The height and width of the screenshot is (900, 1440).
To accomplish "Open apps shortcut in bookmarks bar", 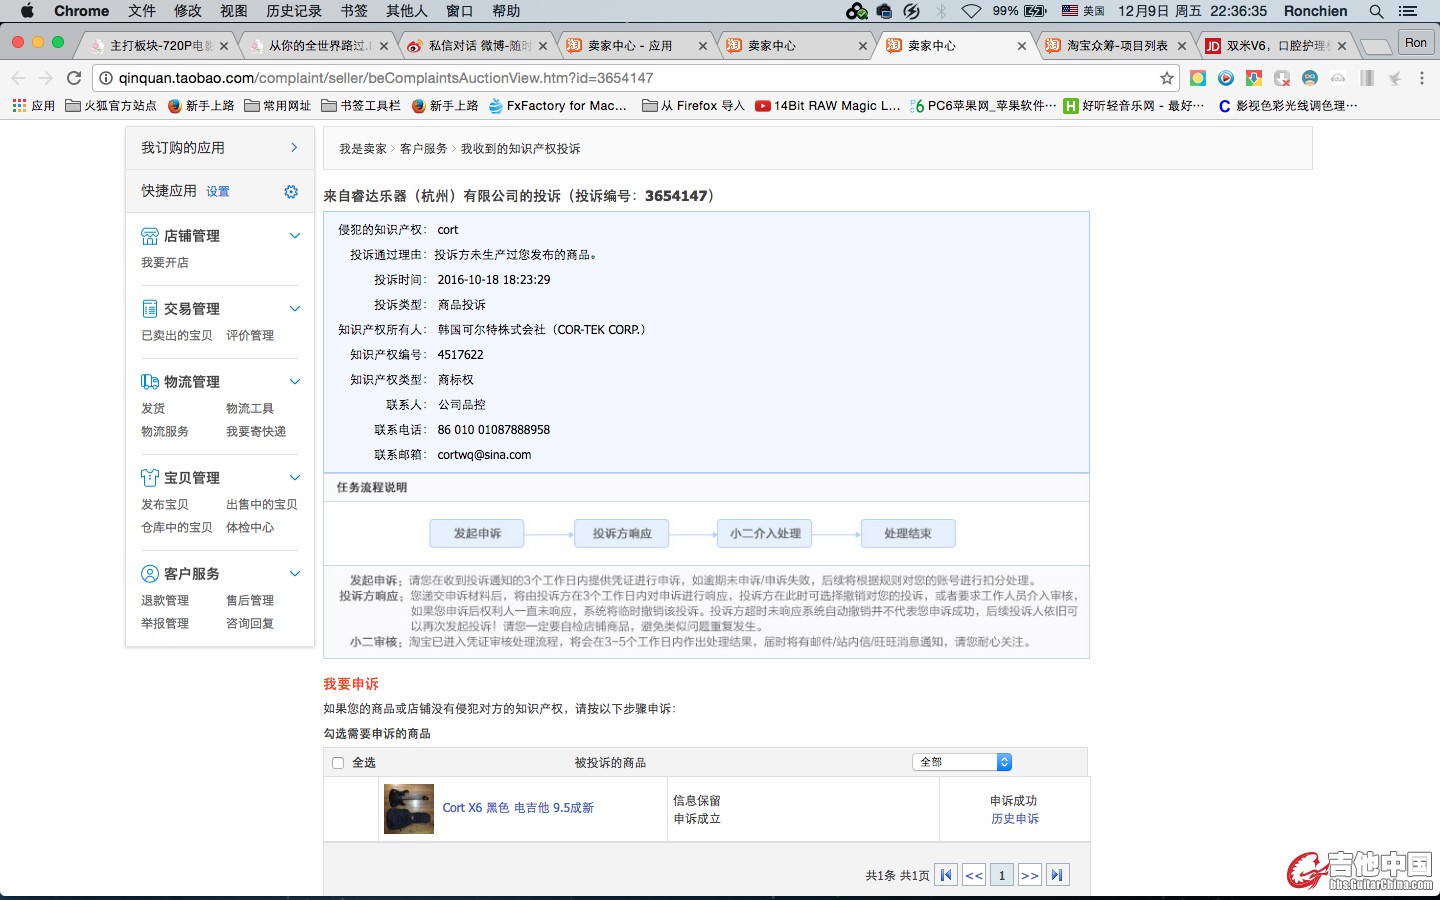I will click(33, 105).
